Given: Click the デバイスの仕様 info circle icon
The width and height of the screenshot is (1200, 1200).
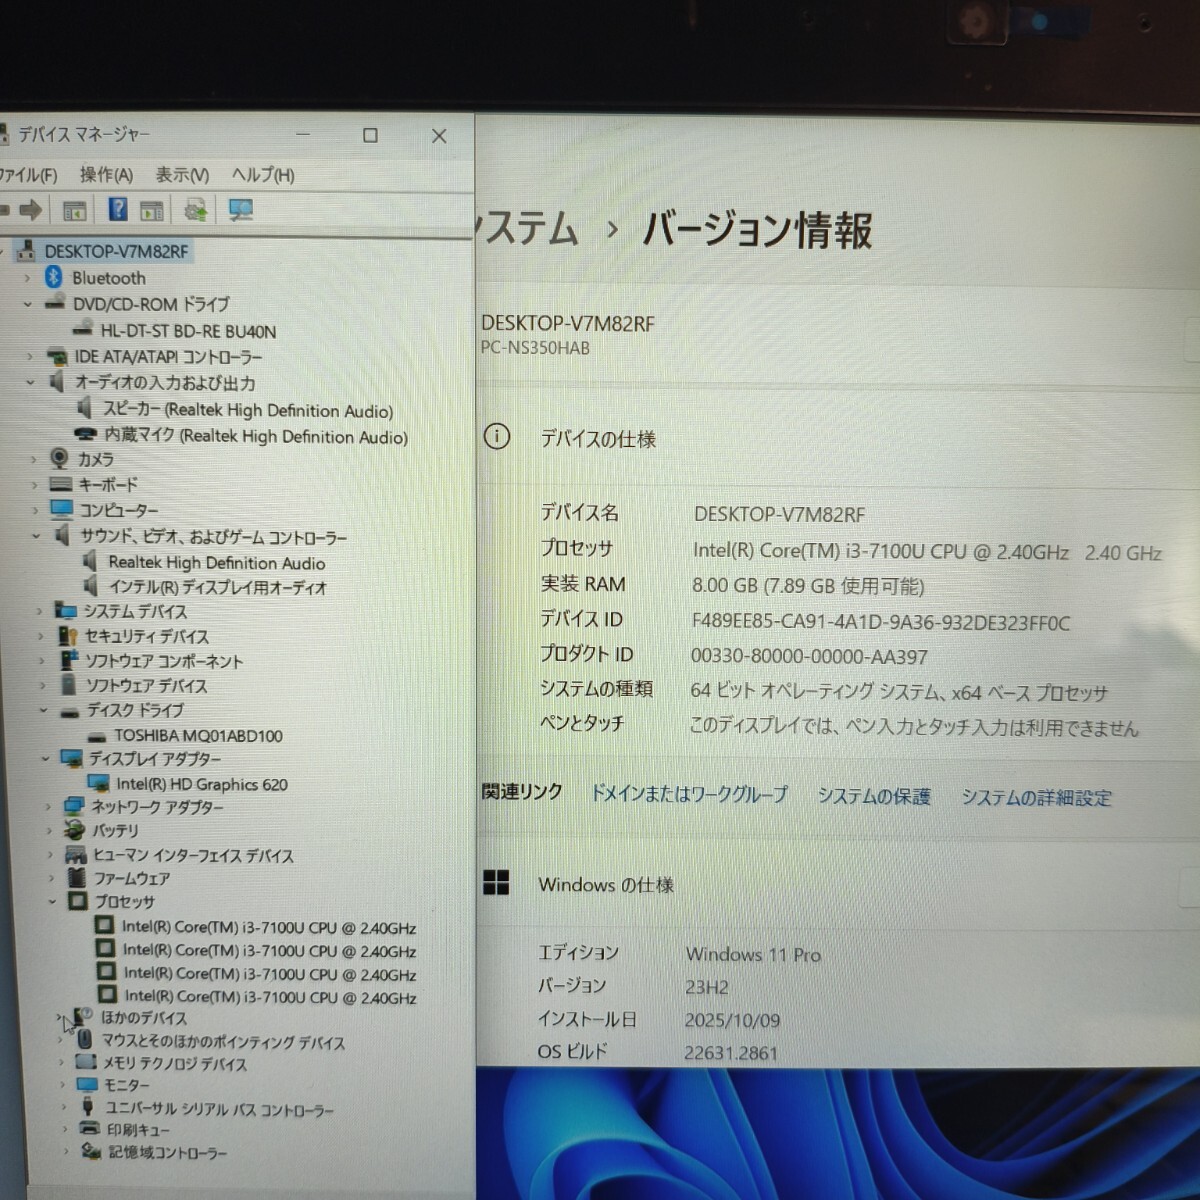Looking at the screenshot, I should click(x=497, y=437).
